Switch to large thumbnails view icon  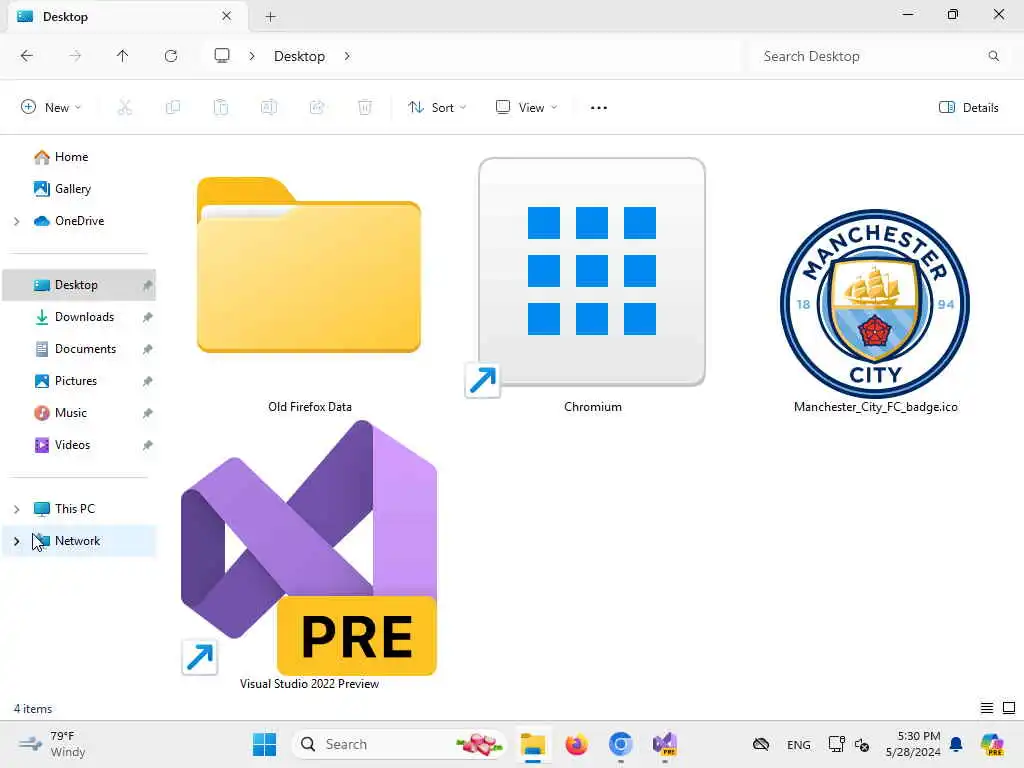1009,708
